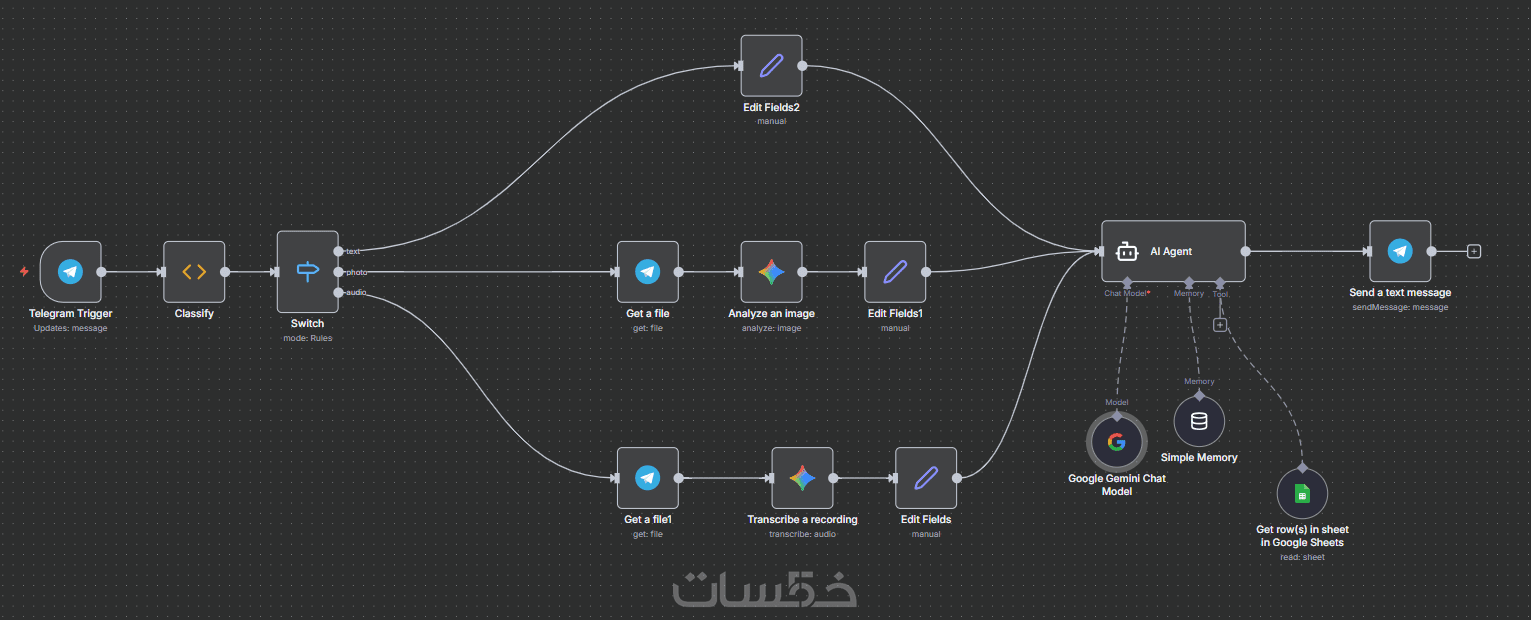This screenshot has height=620, width=1531.
Task: Open the AI Agent node
Action: click(x=1174, y=251)
